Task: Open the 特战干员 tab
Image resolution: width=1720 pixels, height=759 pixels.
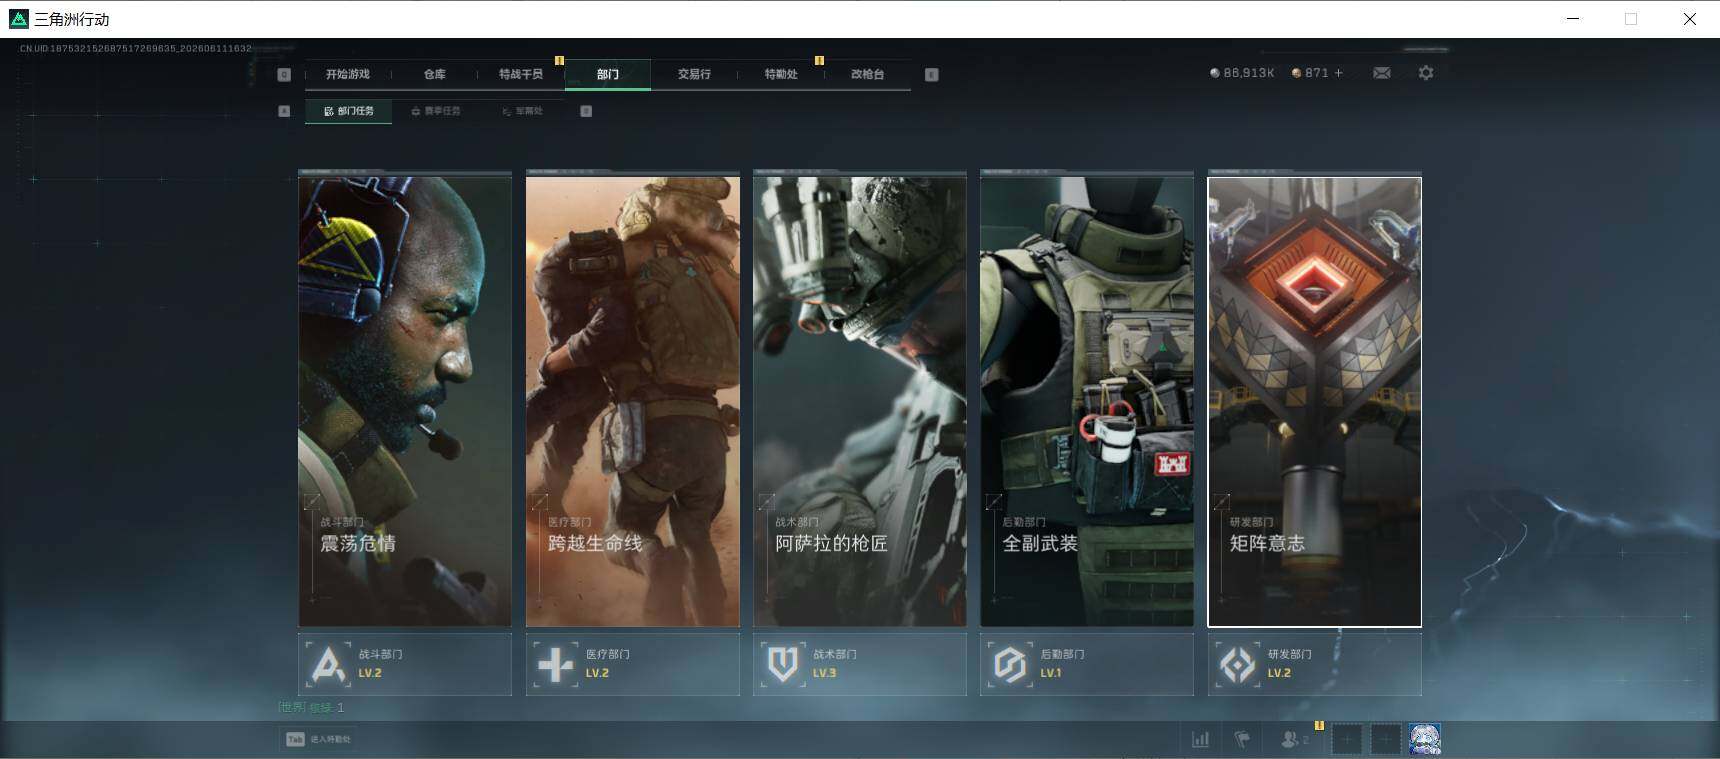Action: coord(521,74)
